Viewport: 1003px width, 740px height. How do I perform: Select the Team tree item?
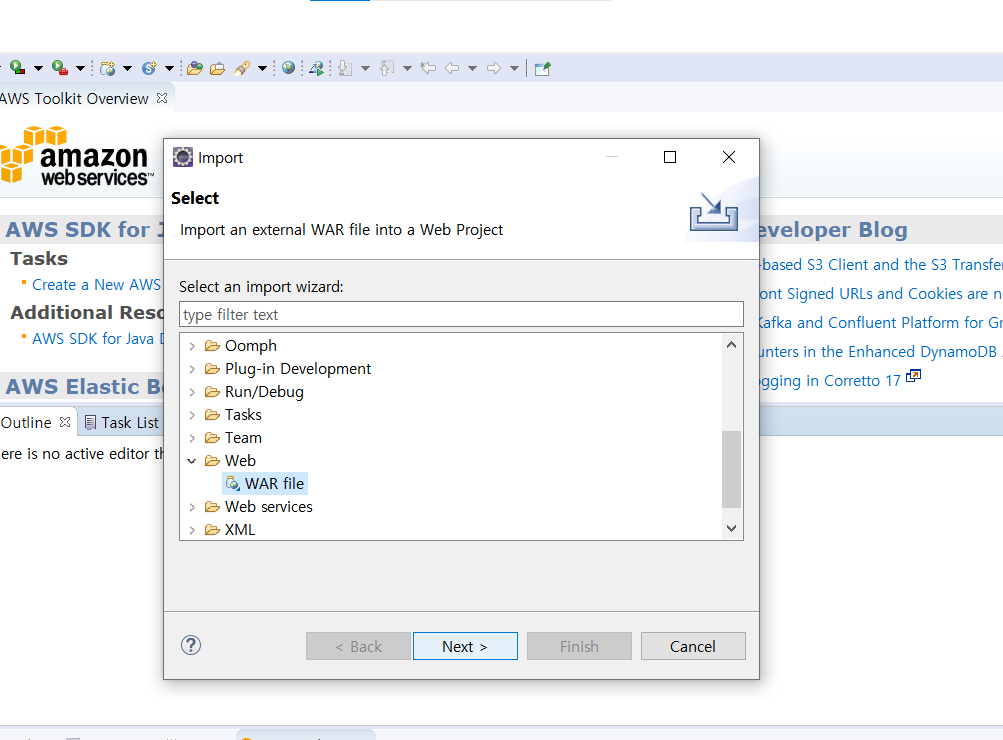pos(233,438)
